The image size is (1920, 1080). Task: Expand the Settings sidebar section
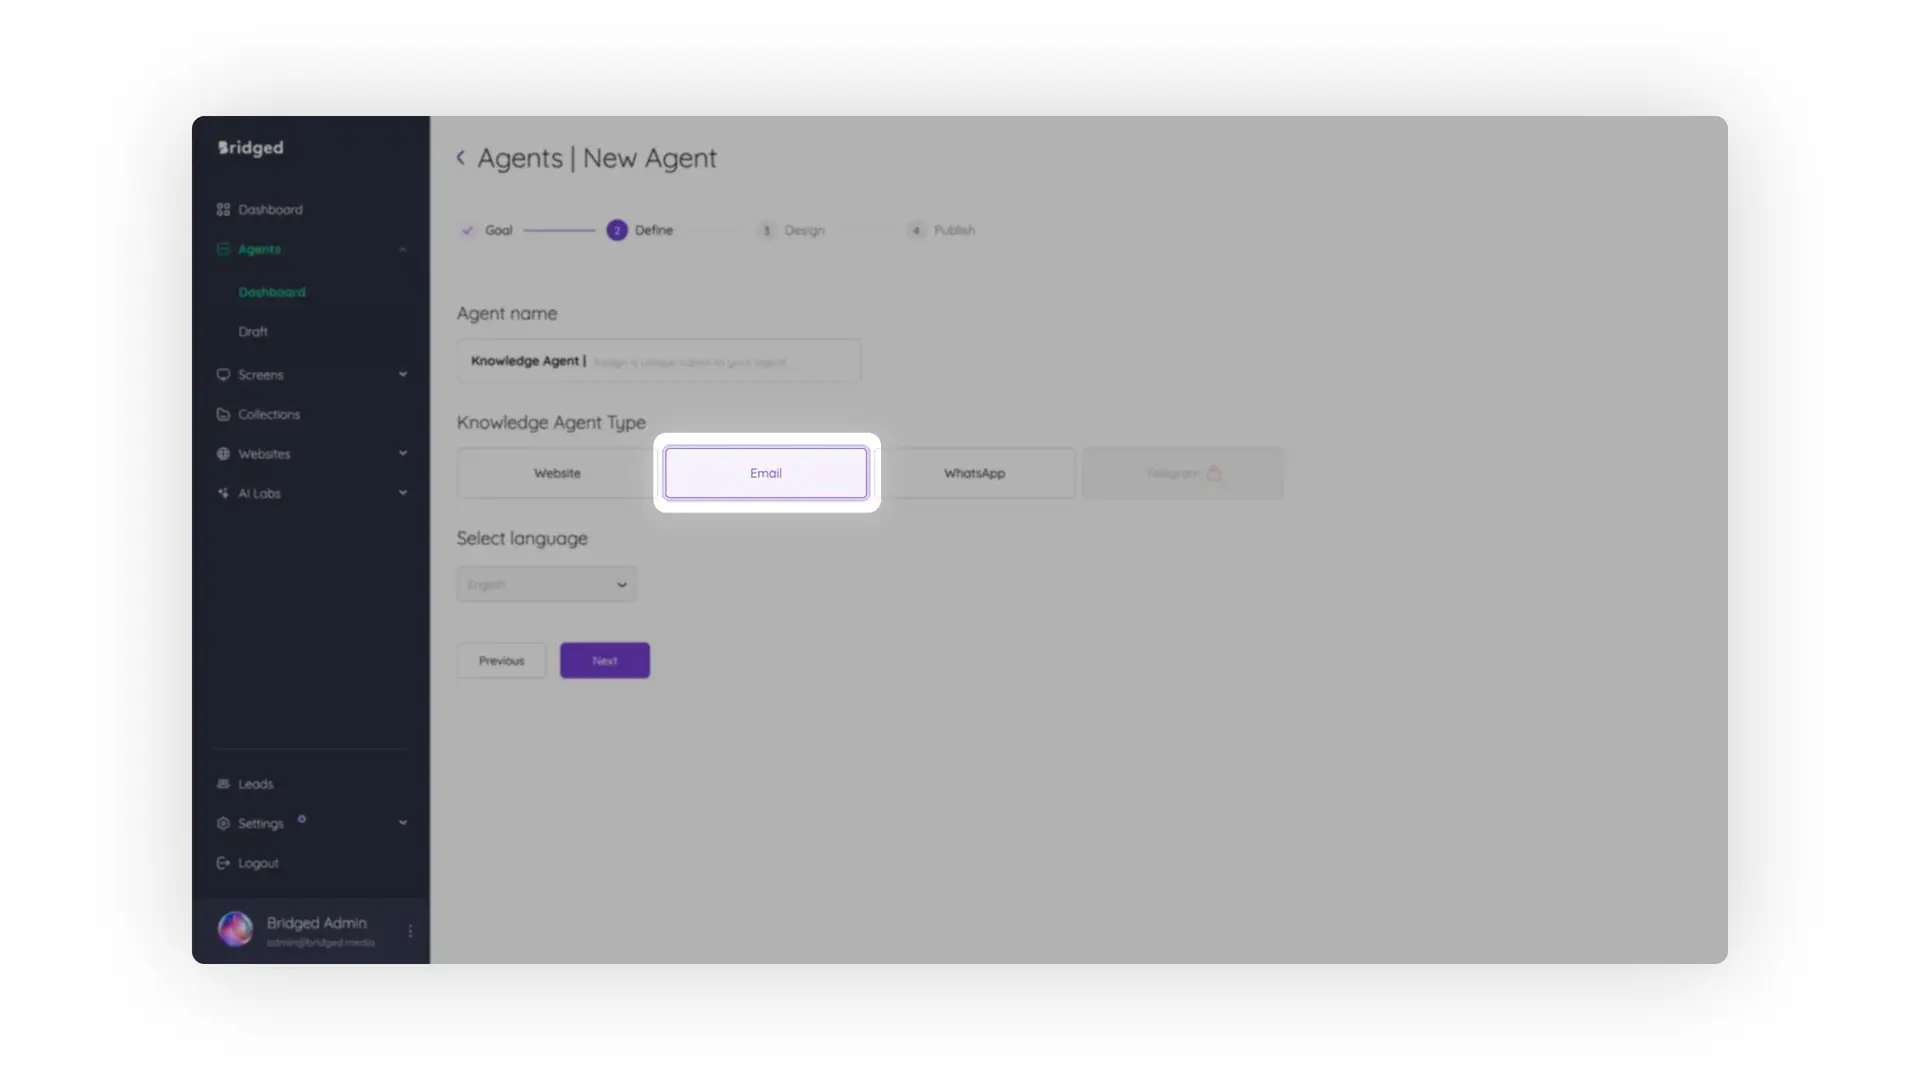402,823
